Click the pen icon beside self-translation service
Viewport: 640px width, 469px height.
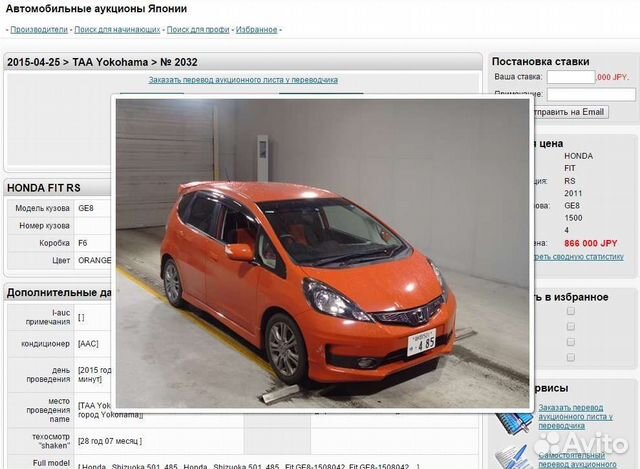512,457
